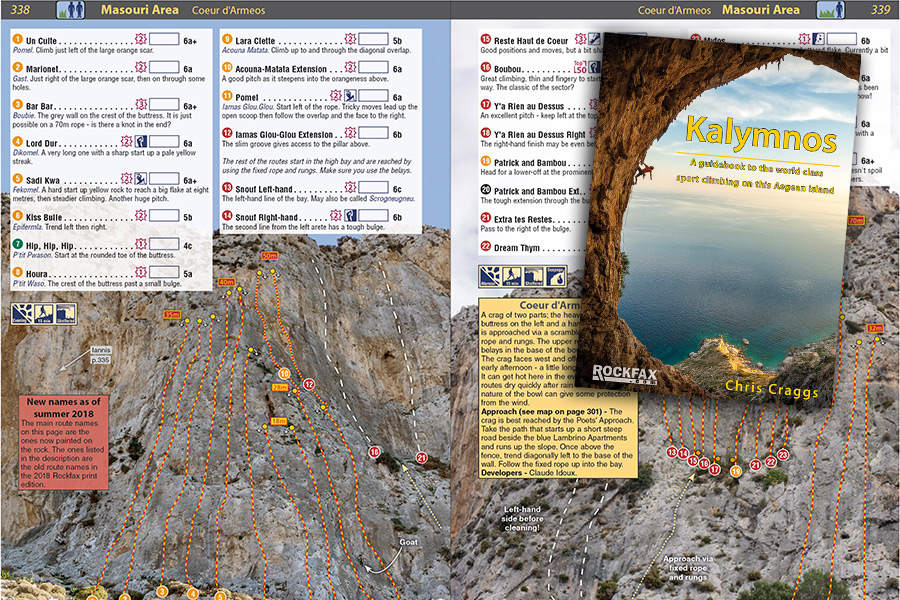Click the Iannis p.335 reference label
This screenshot has height=600, width=900.
click(x=100, y=355)
